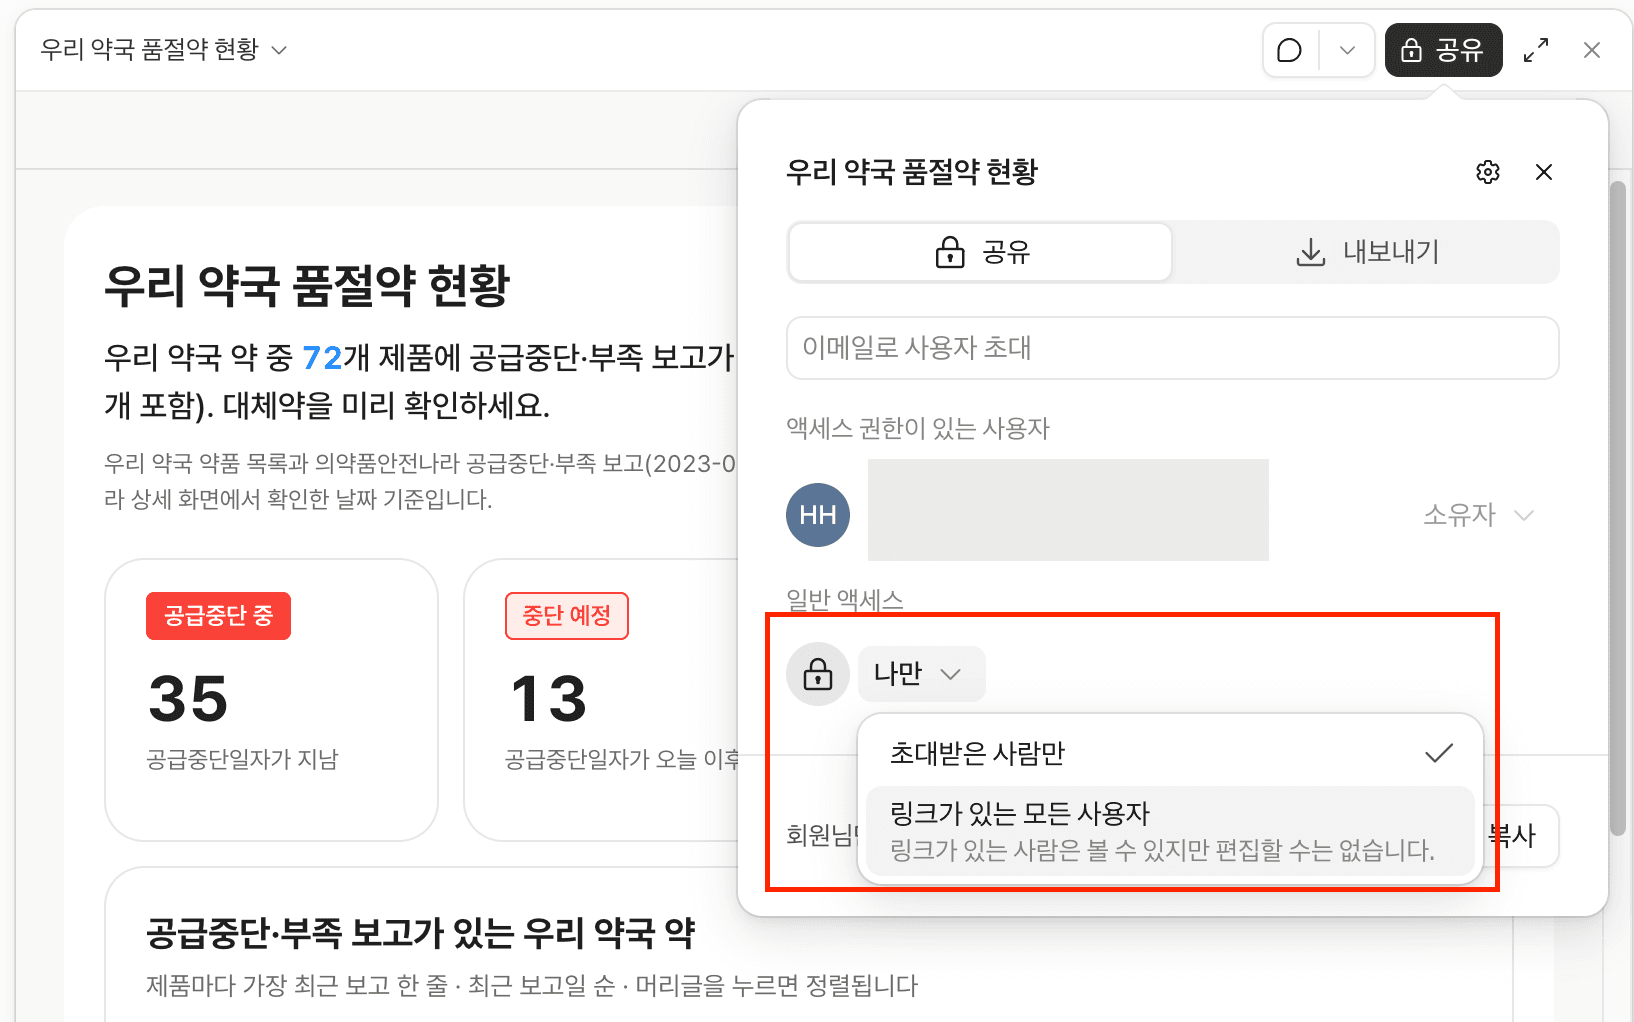Click the vertical scrollbar on right edge

click(1618, 508)
